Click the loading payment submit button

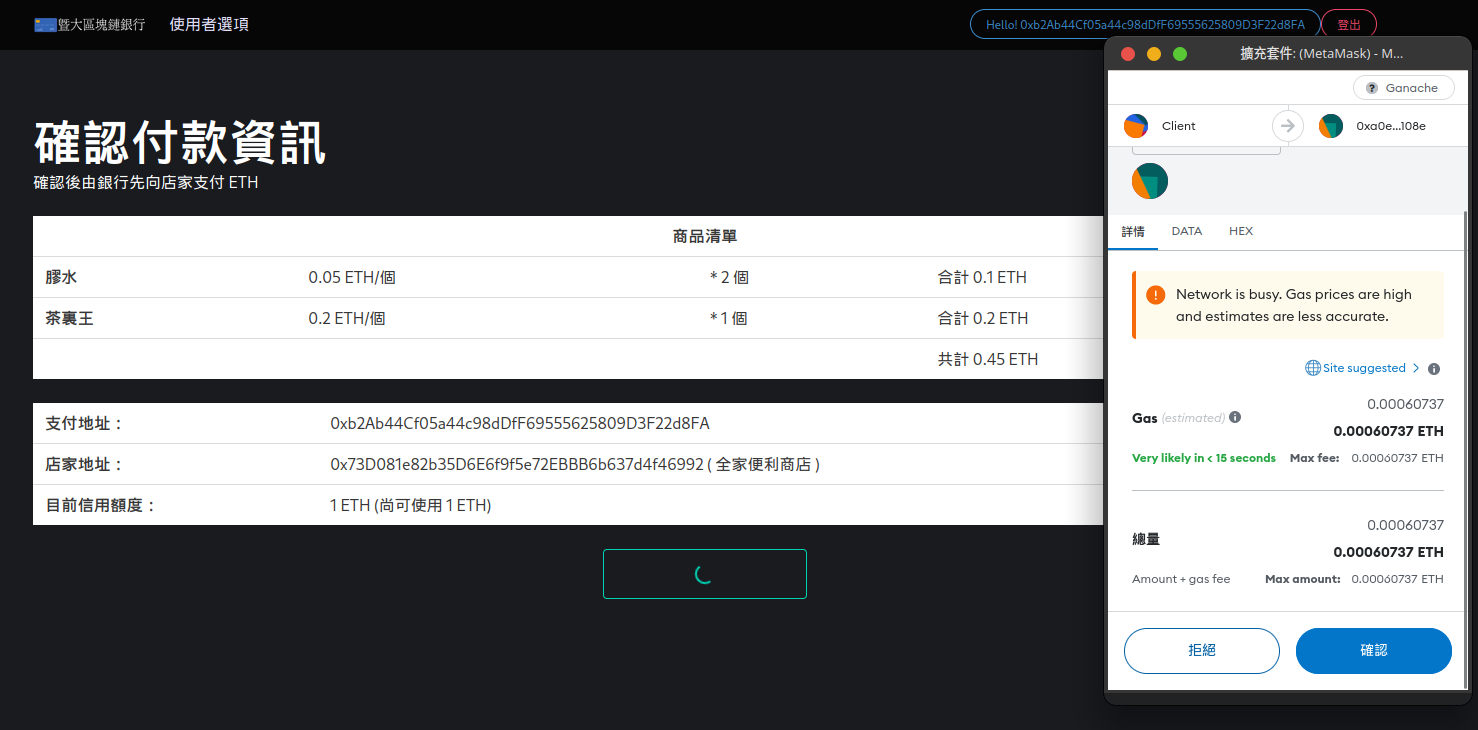(704, 574)
